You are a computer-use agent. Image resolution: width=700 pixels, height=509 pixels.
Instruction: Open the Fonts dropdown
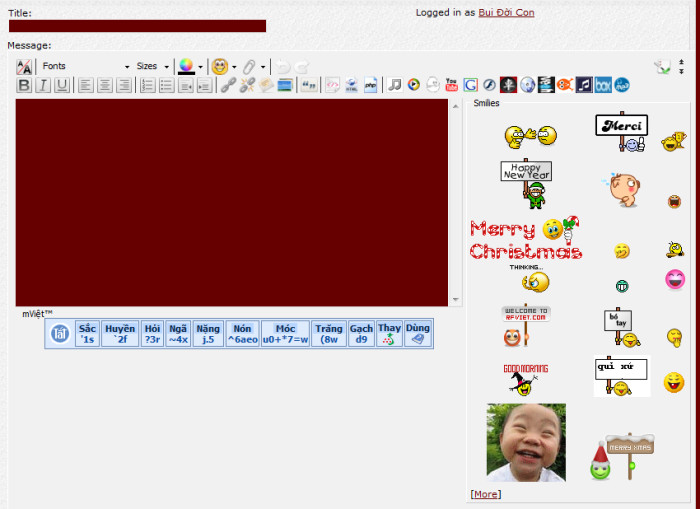(x=86, y=66)
